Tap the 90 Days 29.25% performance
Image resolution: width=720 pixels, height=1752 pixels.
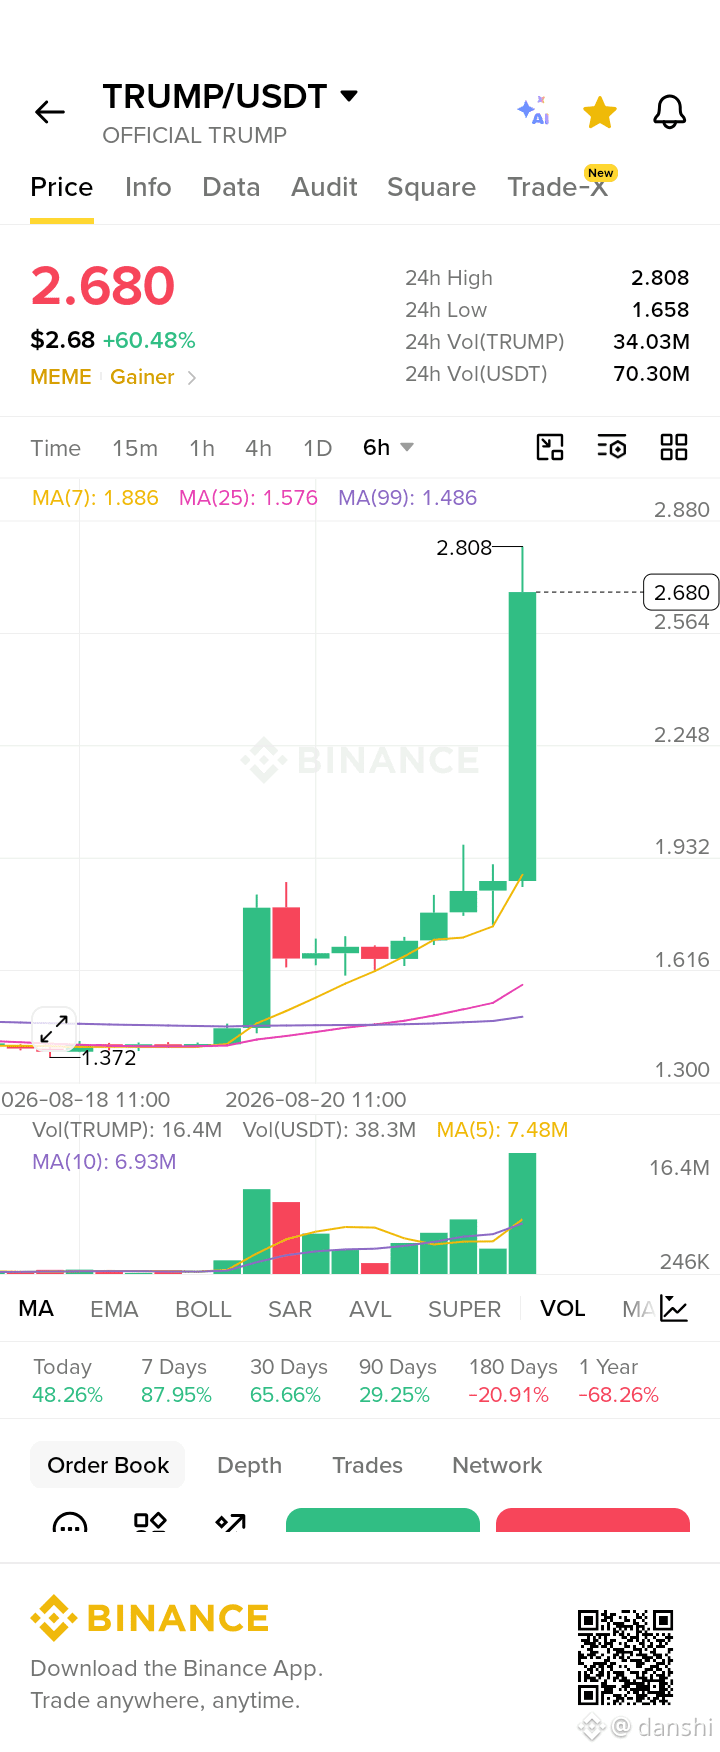click(x=398, y=1381)
